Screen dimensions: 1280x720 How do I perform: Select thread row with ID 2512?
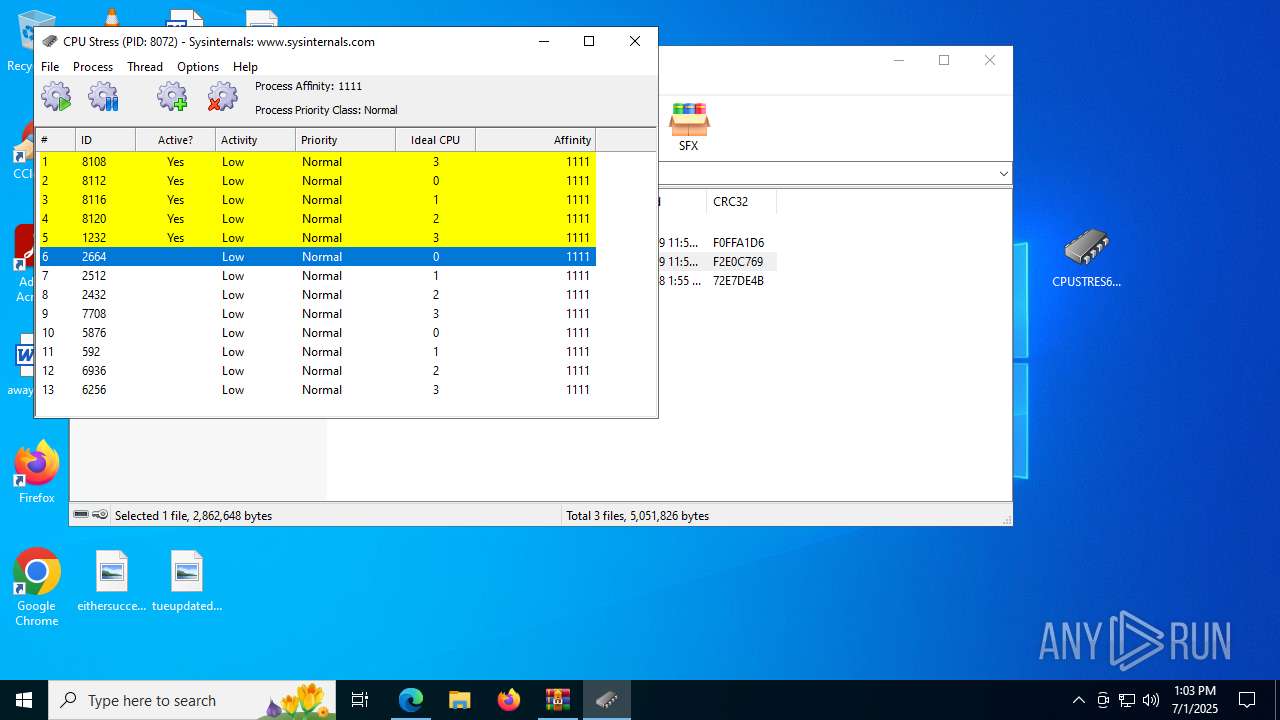click(x=316, y=275)
